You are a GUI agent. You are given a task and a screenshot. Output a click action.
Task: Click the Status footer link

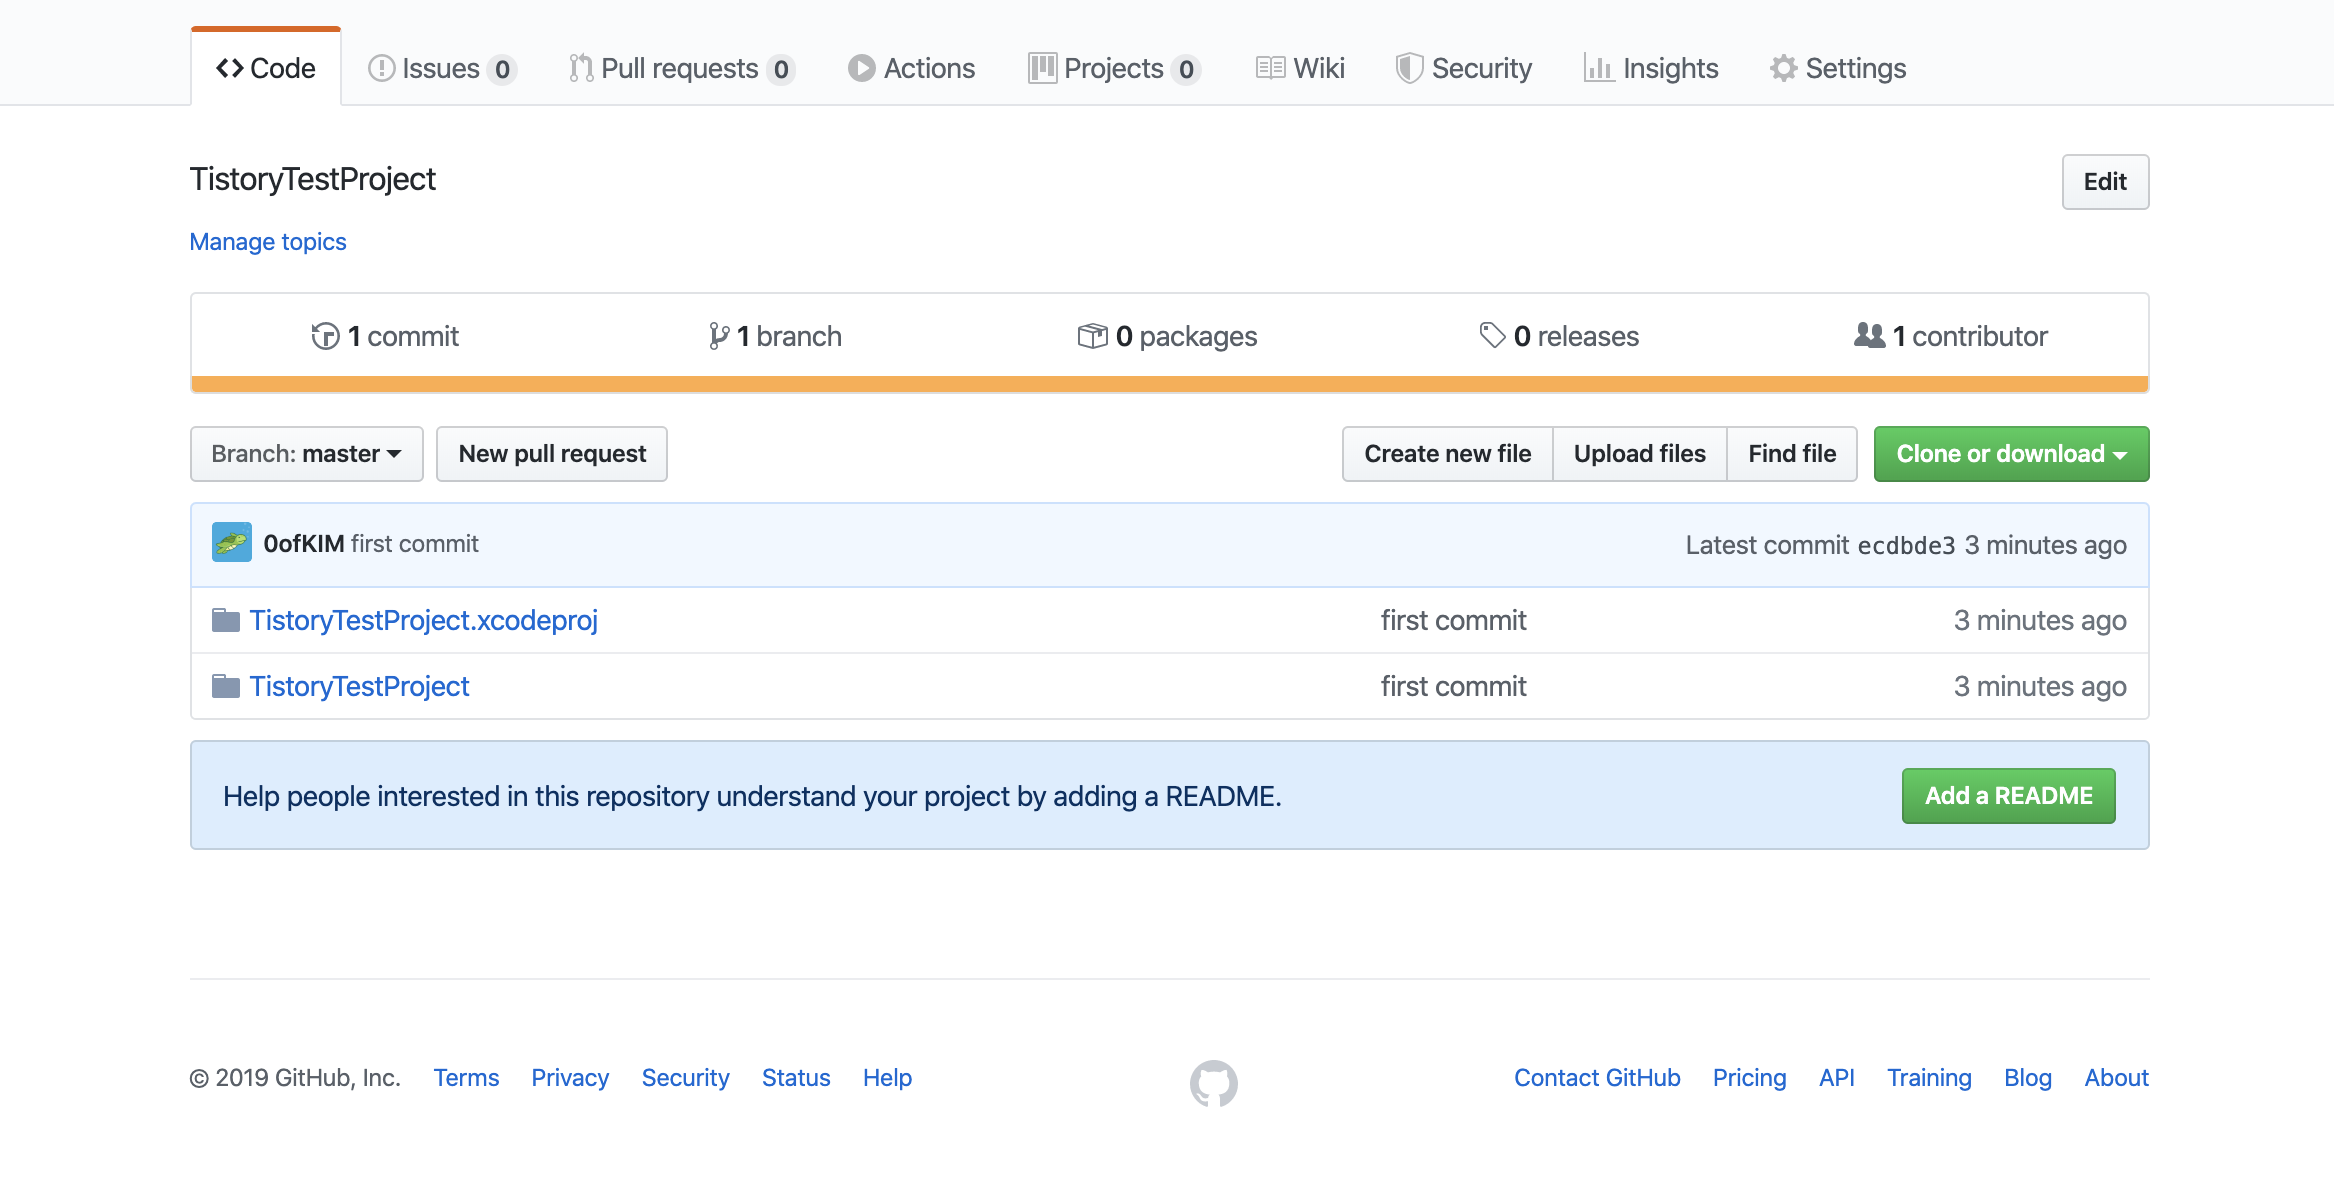tap(796, 1078)
